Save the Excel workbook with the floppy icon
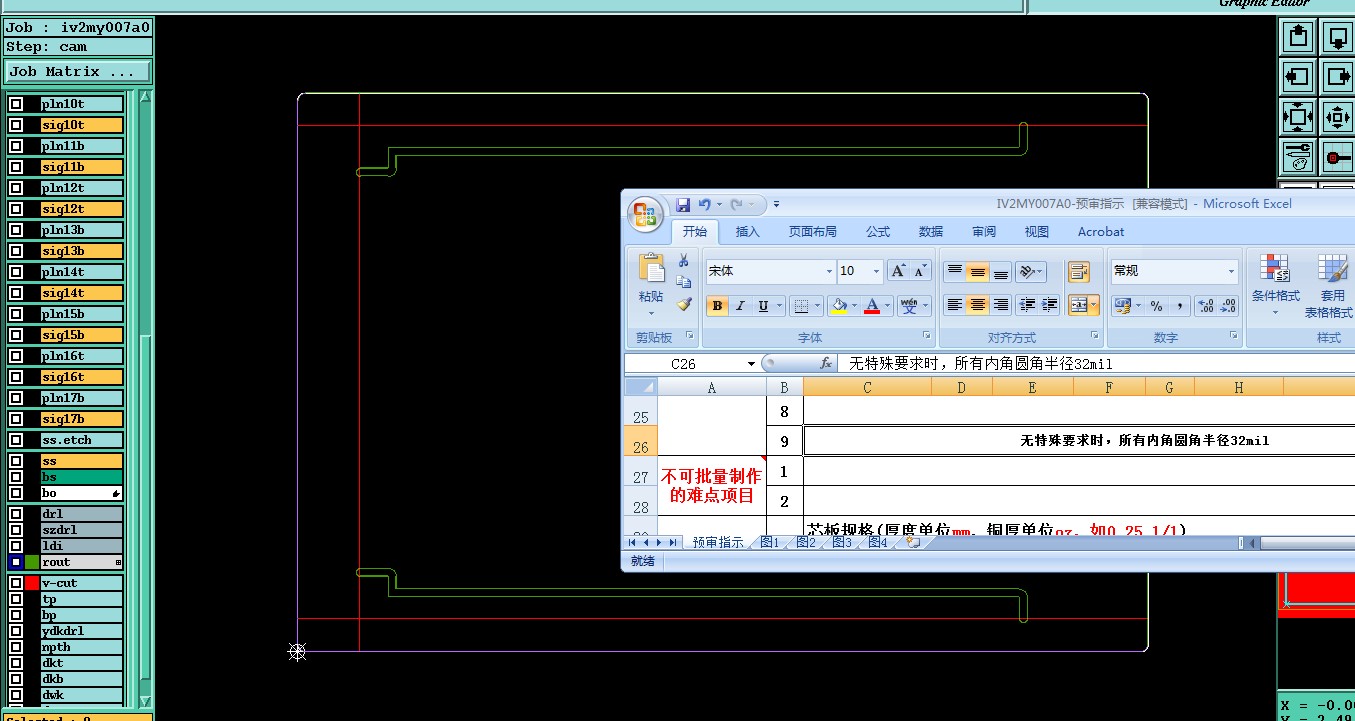This screenshot has height=721, width=1355. [x=683, y=204]
